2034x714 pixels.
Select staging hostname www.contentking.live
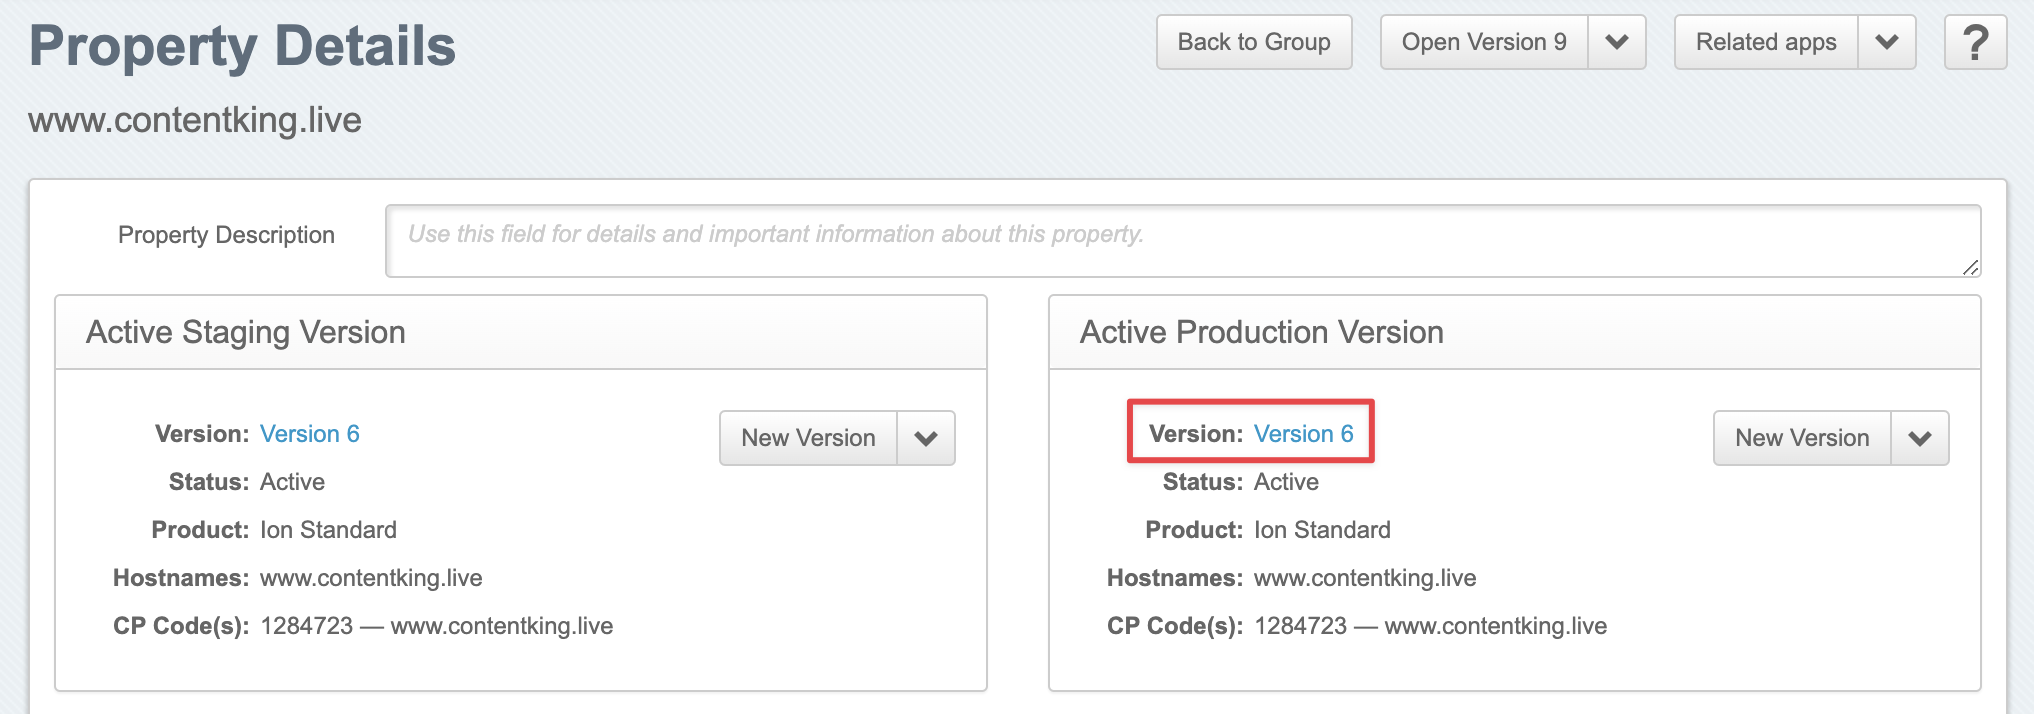point(371,578)
